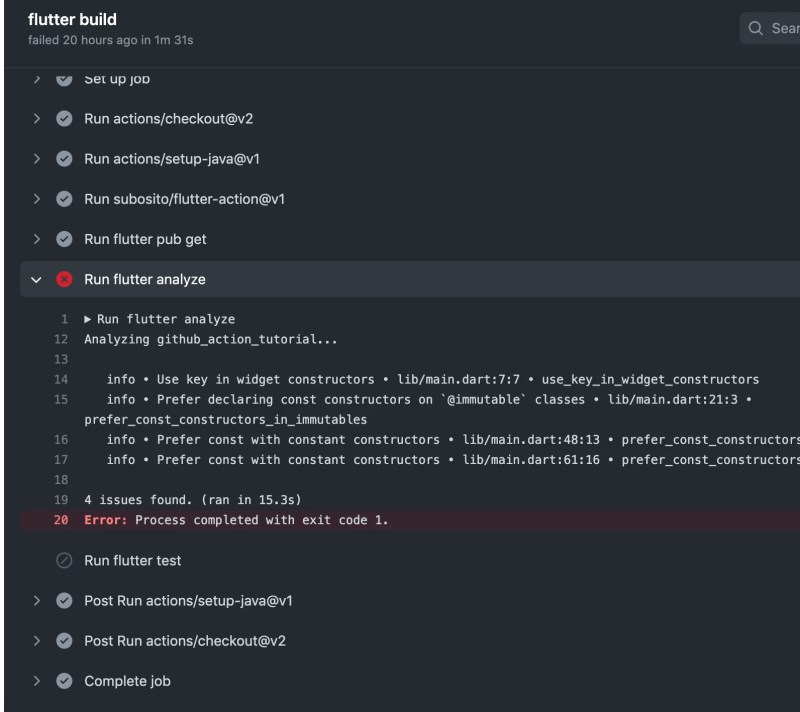Image resolution: width=800 pixels, height=712 pixels.
Task: Click the 'Run flutter pub get' step label
Action: [x=145, y=239]
